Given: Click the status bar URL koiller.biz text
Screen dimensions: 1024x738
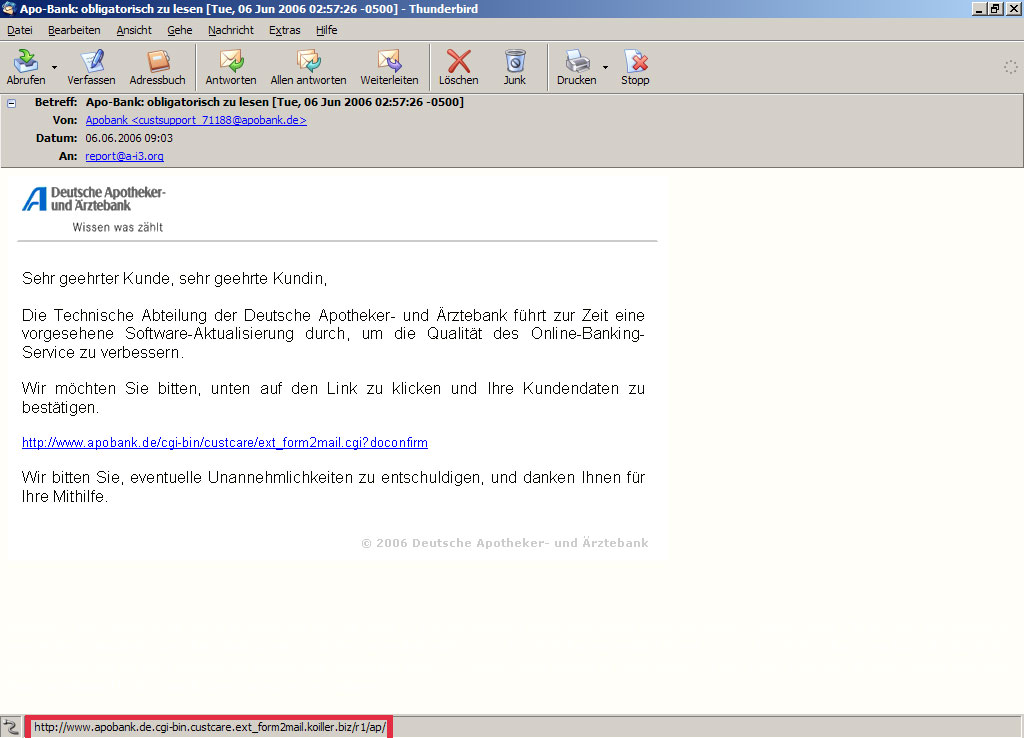Looking at the screenshot, I should [210, 727].
